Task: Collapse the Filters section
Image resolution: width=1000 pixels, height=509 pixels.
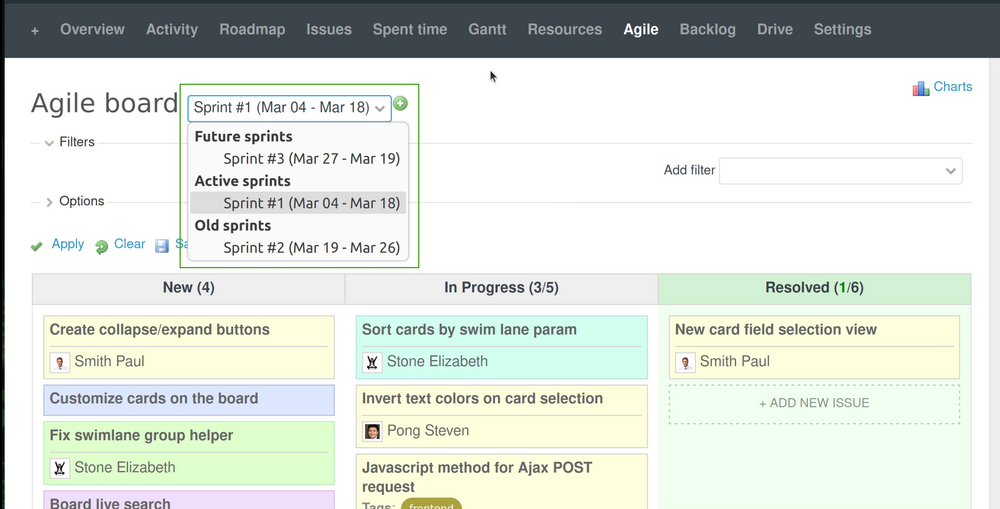Action: click(x=49, y=143)
